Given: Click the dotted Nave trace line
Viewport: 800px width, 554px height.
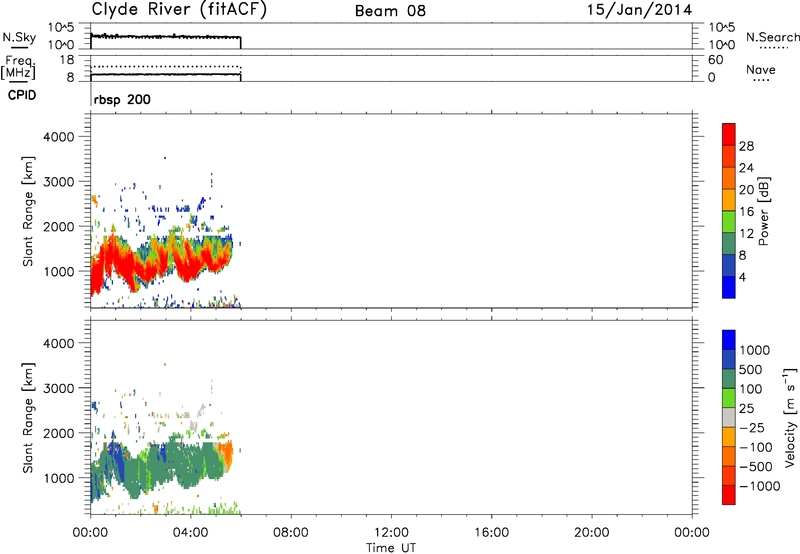Looking at the screenshot, I should [166, 67].
